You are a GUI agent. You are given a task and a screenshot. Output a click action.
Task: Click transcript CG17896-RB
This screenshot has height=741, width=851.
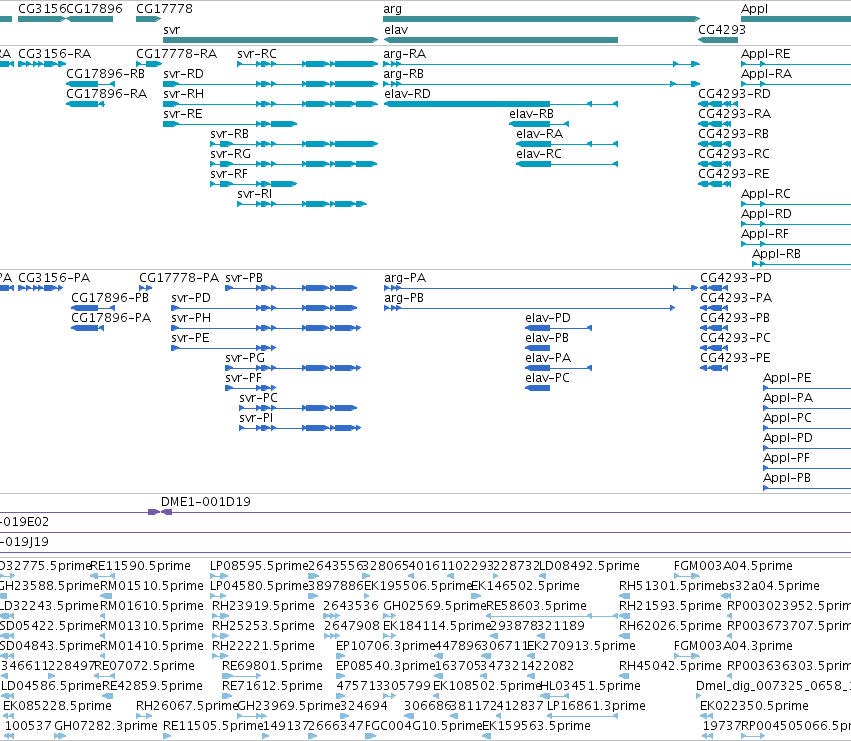pos(90,84)
